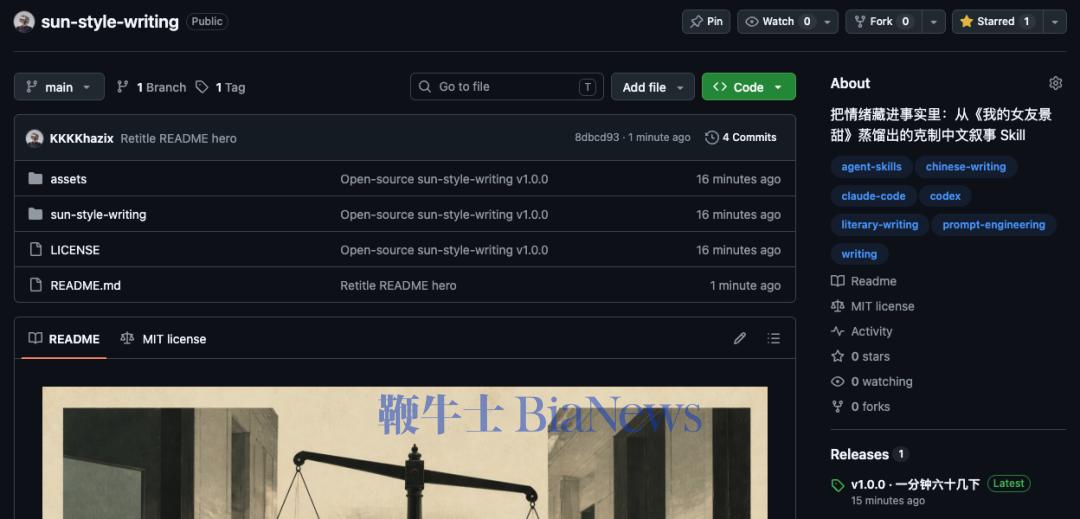Click KKKKhazix commit author avatar

[x=34, y=138]
